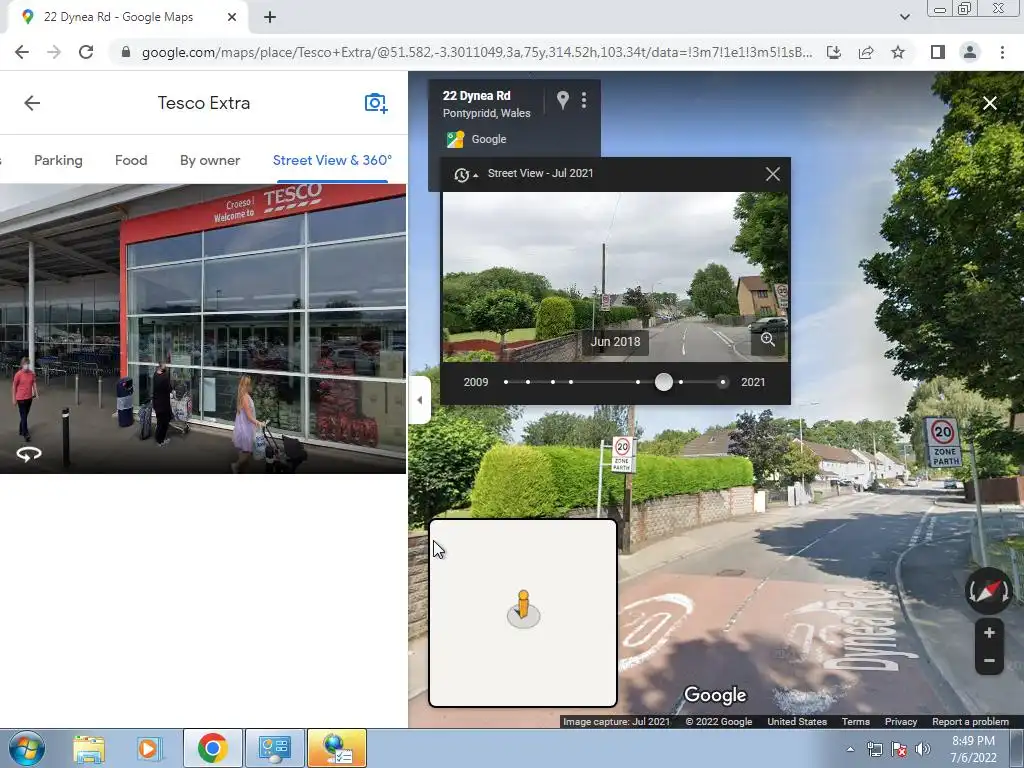Open the Parking photos tab
The width and height of the screenshot is (1024, 768).
[x=58, y=160]
